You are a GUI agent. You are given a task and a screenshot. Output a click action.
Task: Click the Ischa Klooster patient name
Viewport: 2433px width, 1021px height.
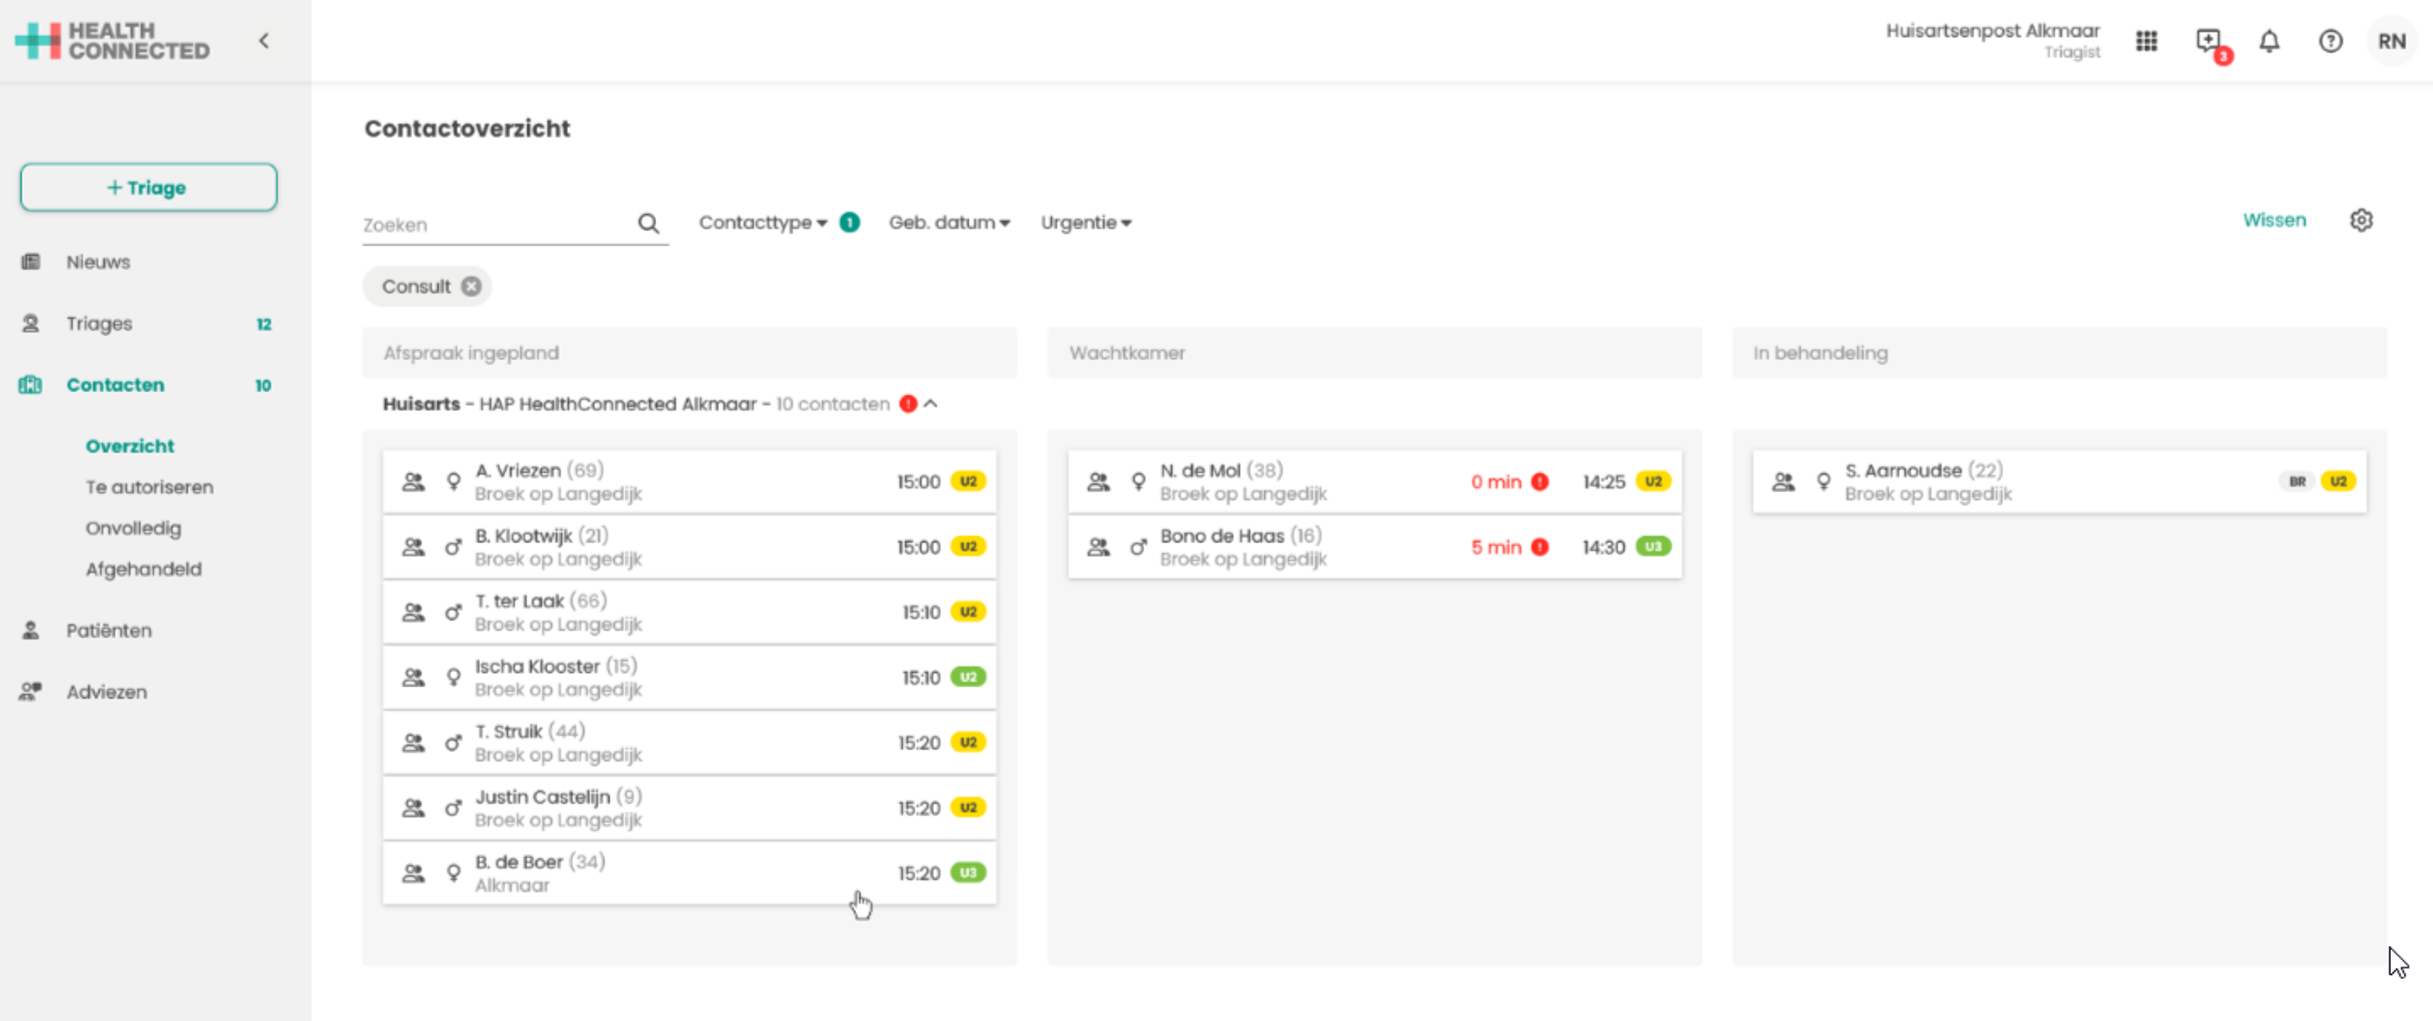pyautogui.click(x=537, y=666)
